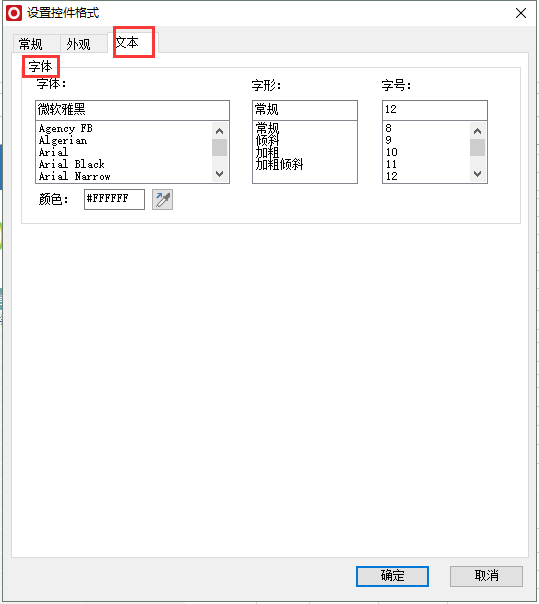Click the 取消 button
Screen dimensions: 539x604
486,576
